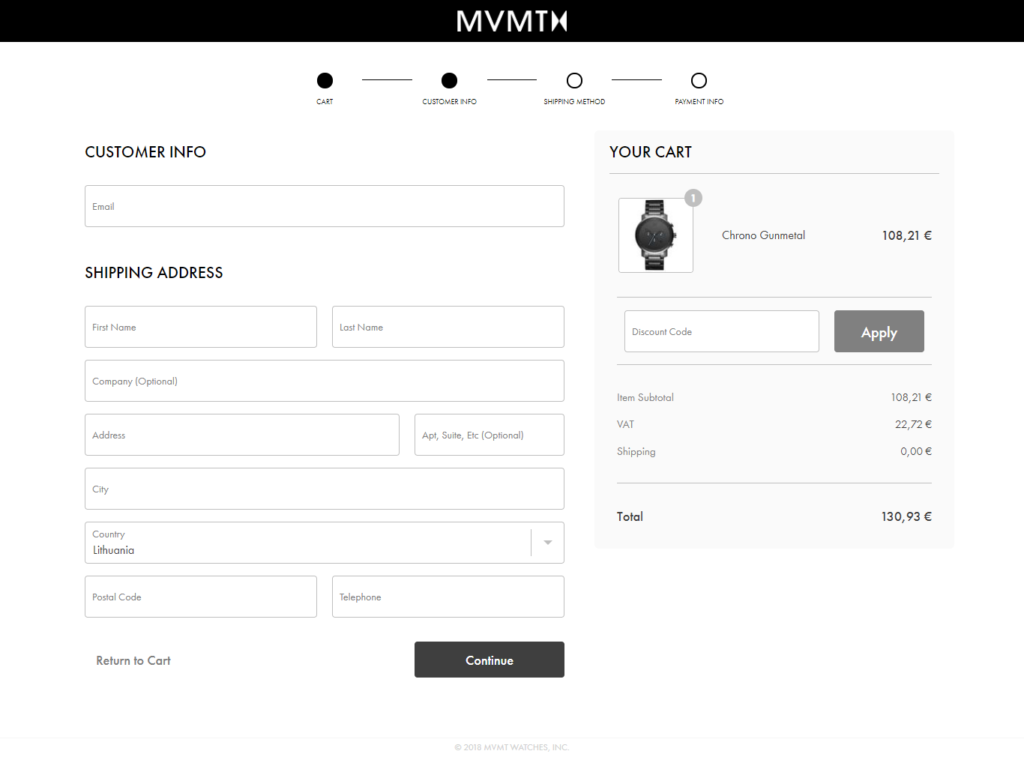1024x772 pixels.
Task: Click the Continue button
Action: (x=489, y=659)
